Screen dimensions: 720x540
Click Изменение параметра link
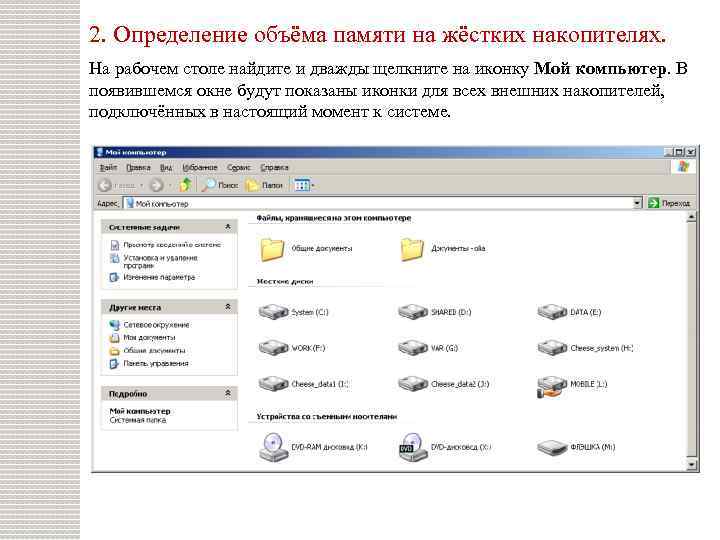(159, 277)
